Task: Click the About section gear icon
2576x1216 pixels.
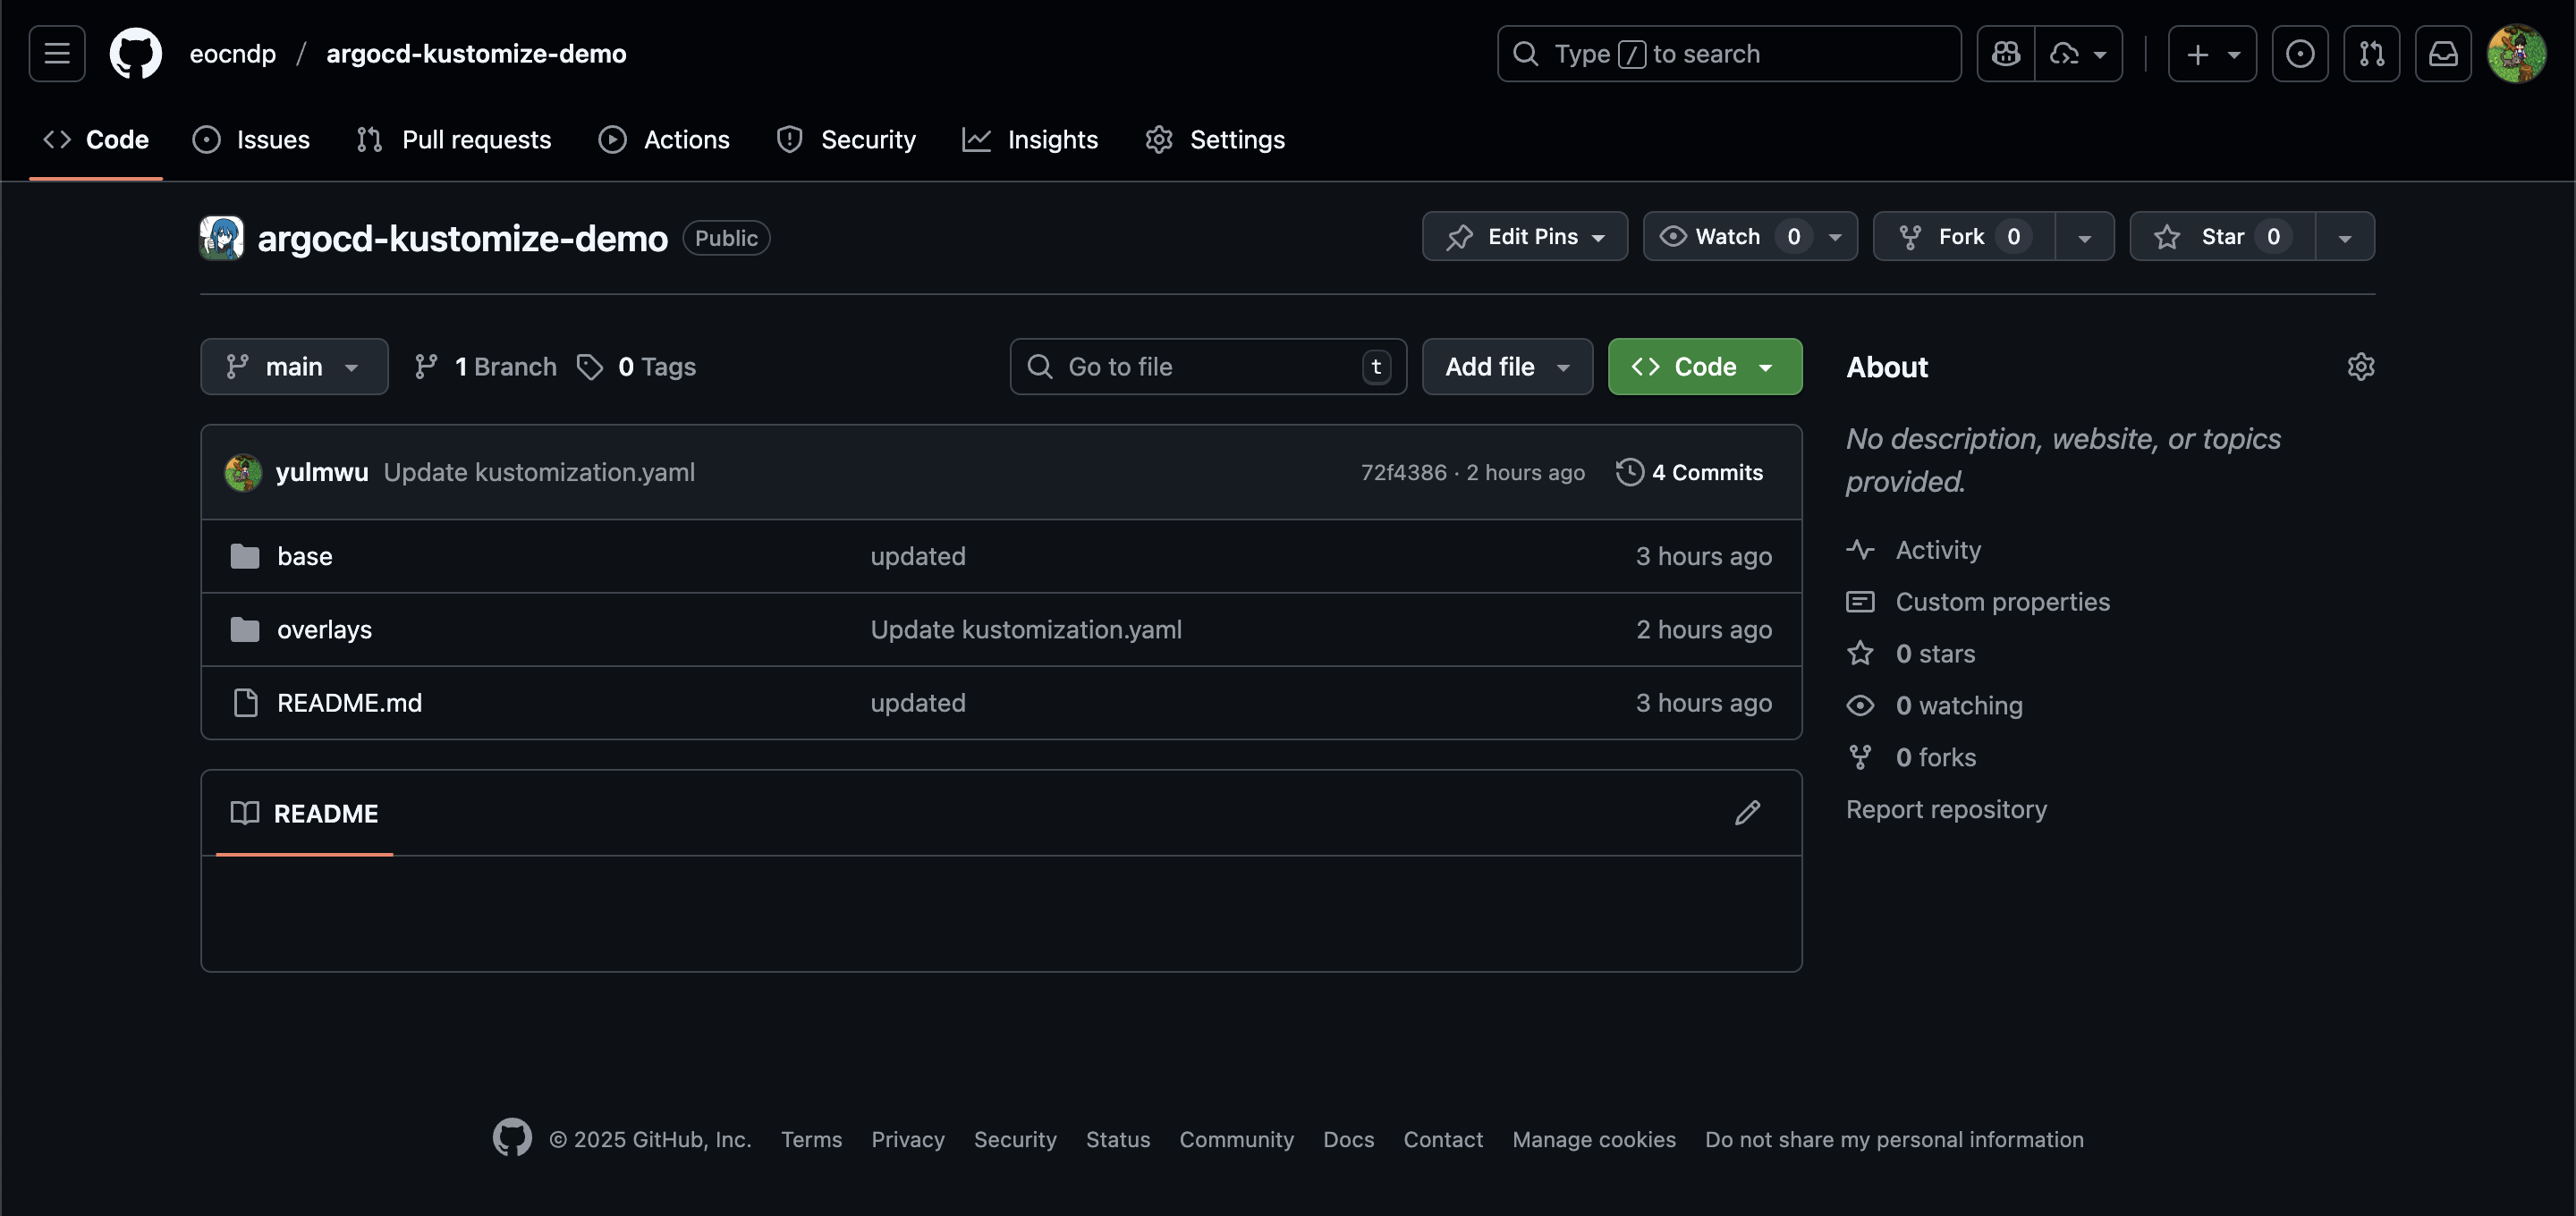Action: click(2360, 367)
